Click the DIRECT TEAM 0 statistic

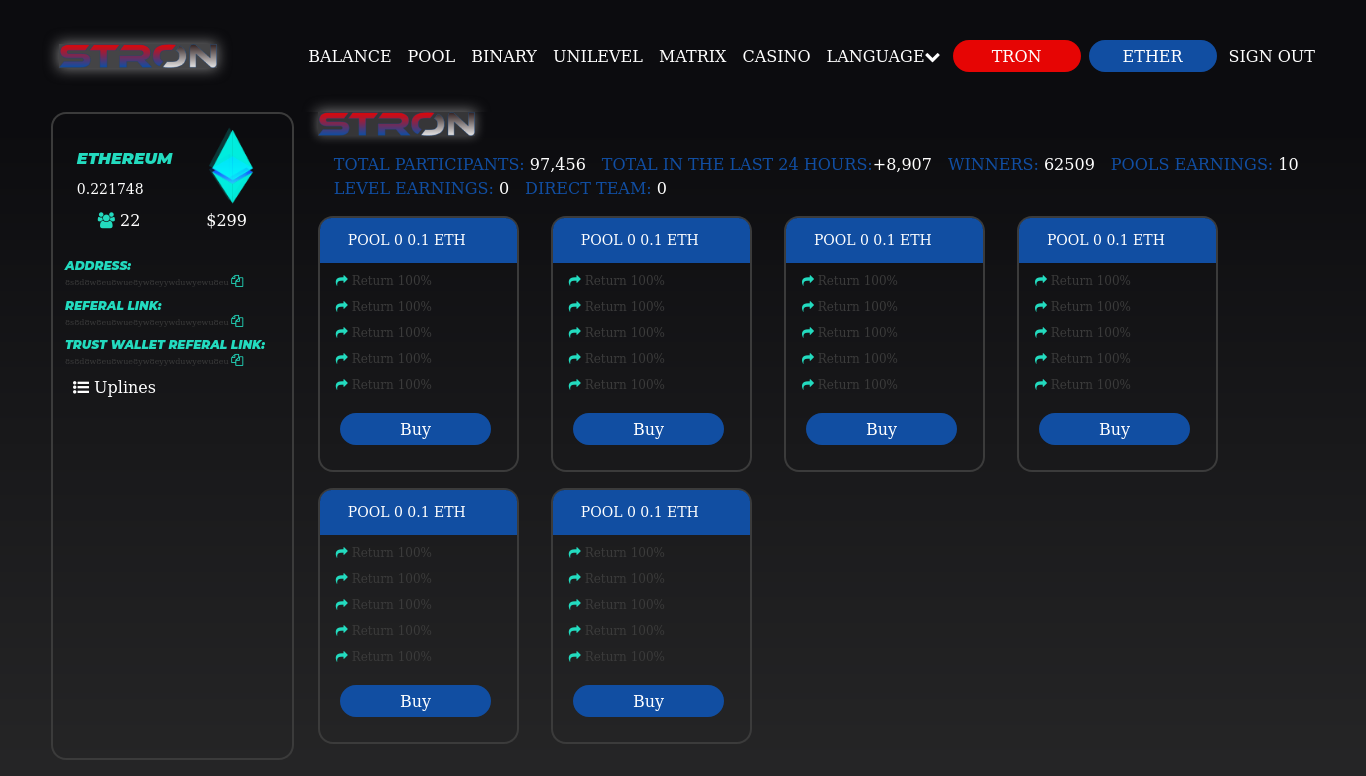[596, 188]
